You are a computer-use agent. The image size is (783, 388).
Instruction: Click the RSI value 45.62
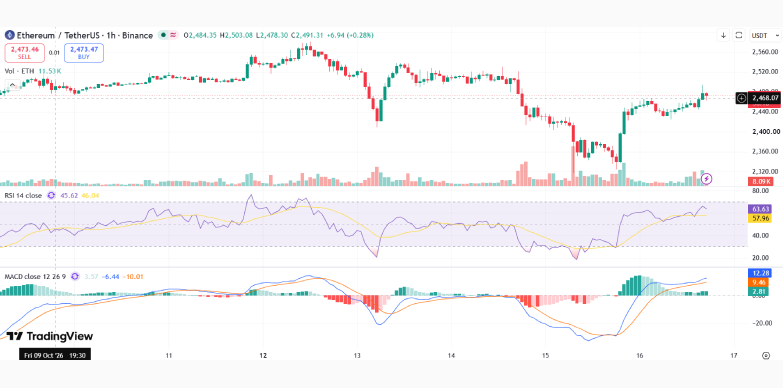click(x=68, y=196)
